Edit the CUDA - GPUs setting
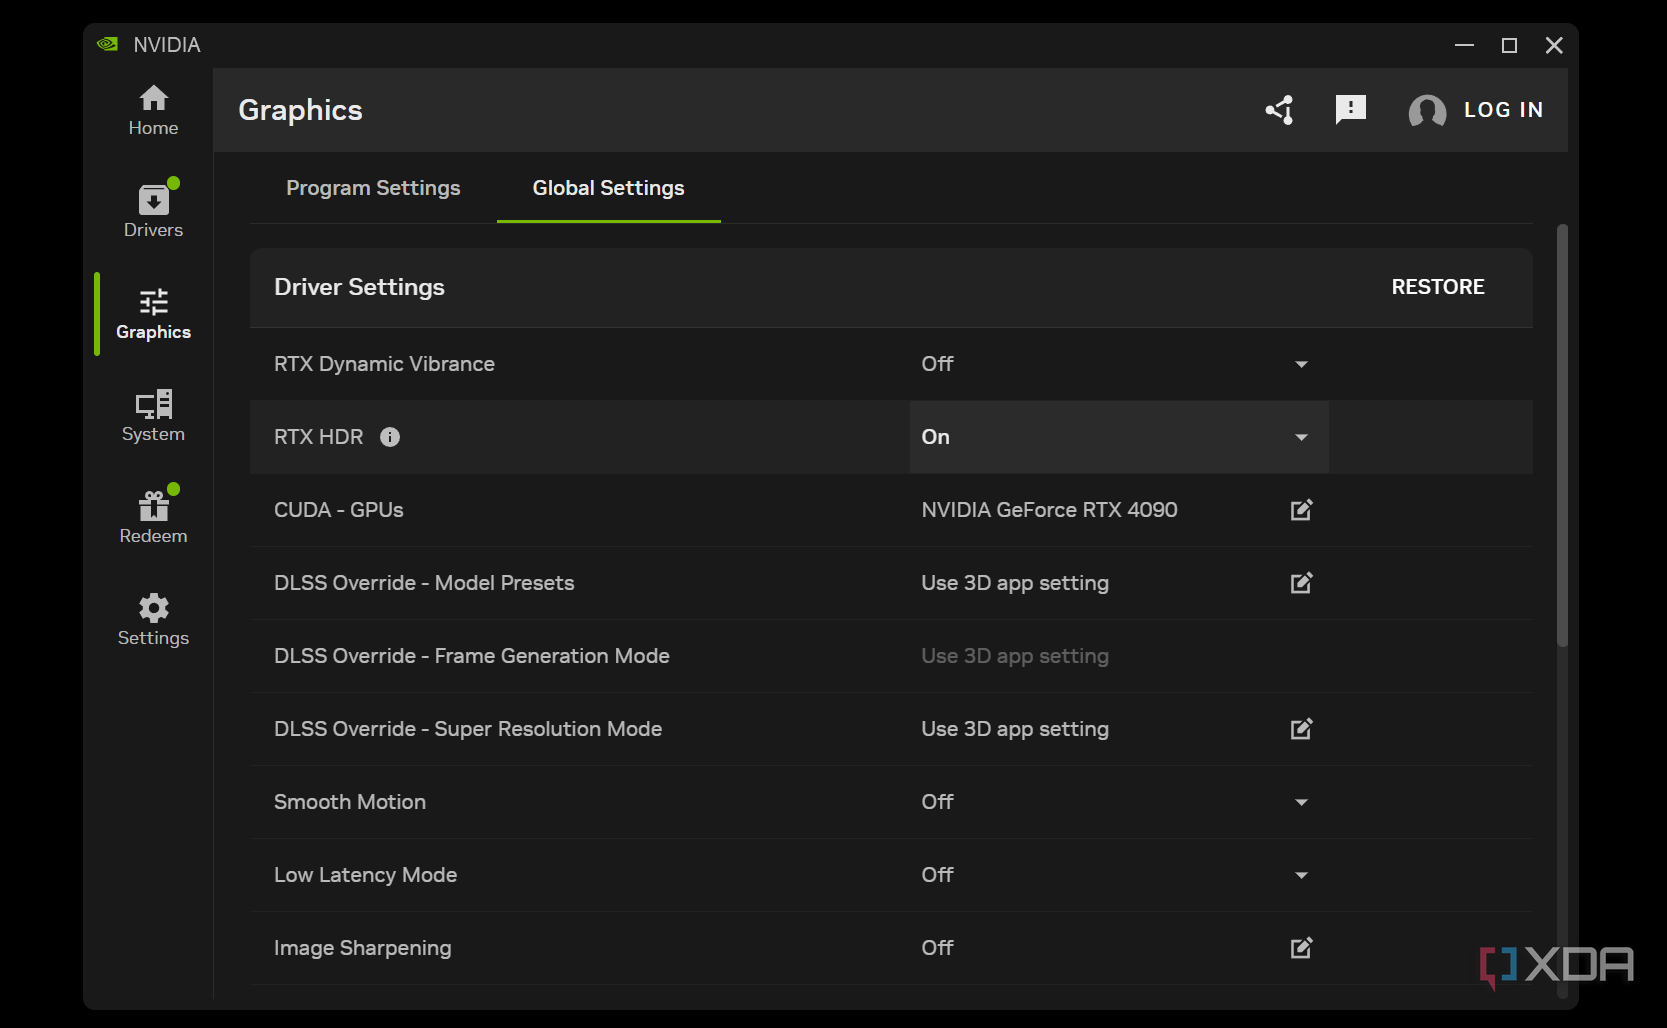Viewport: 1667px width, 1028px height. (1301, 510)
